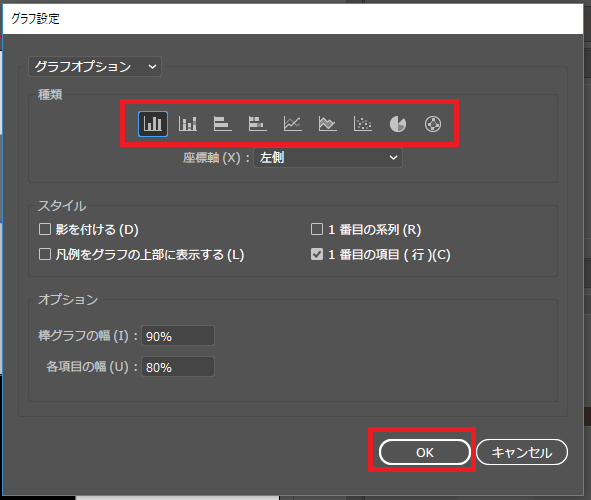Pick the scatter graph type icon
591x500 pixels.
[x=363, y=124]
